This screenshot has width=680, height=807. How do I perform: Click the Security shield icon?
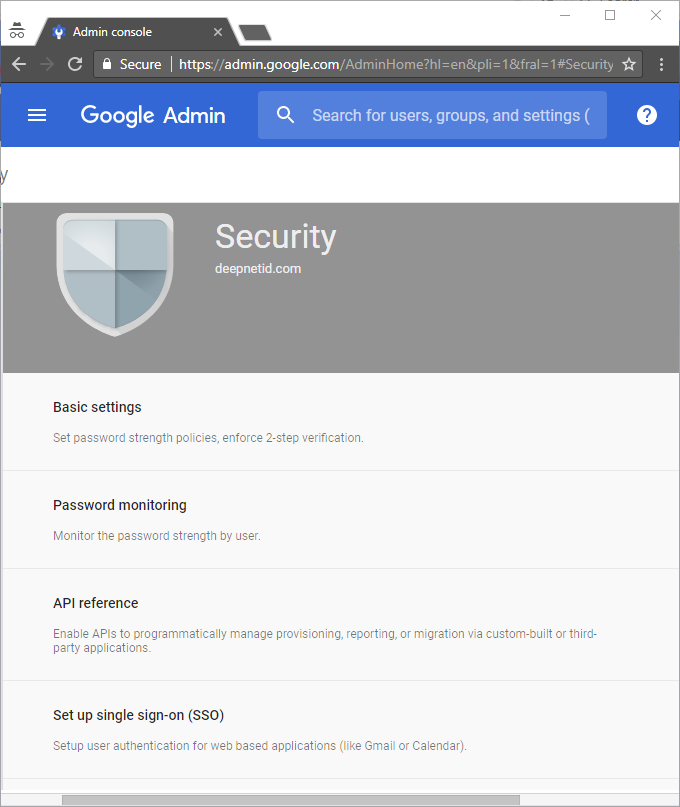click(115, 273)
